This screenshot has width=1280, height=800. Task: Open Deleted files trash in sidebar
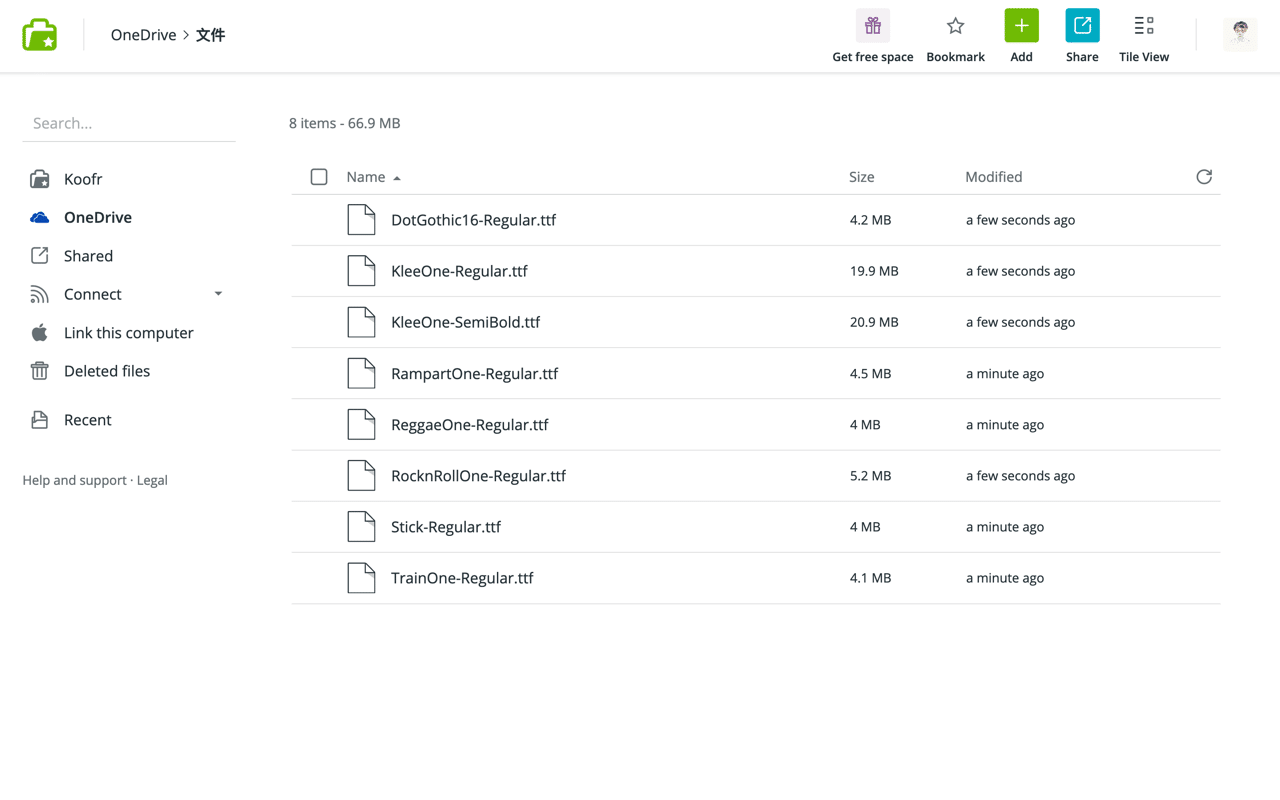click(x=106, y=371)
